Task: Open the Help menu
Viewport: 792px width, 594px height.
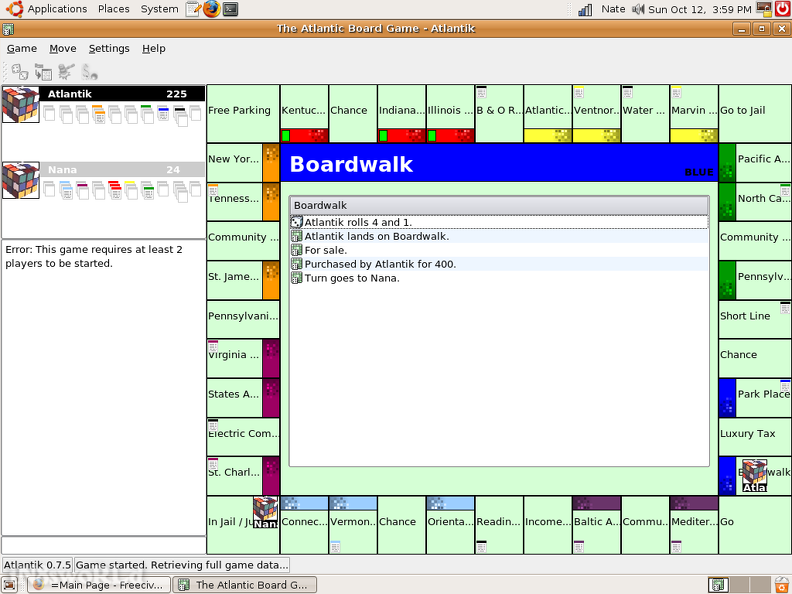Action: tap(154, 48)
